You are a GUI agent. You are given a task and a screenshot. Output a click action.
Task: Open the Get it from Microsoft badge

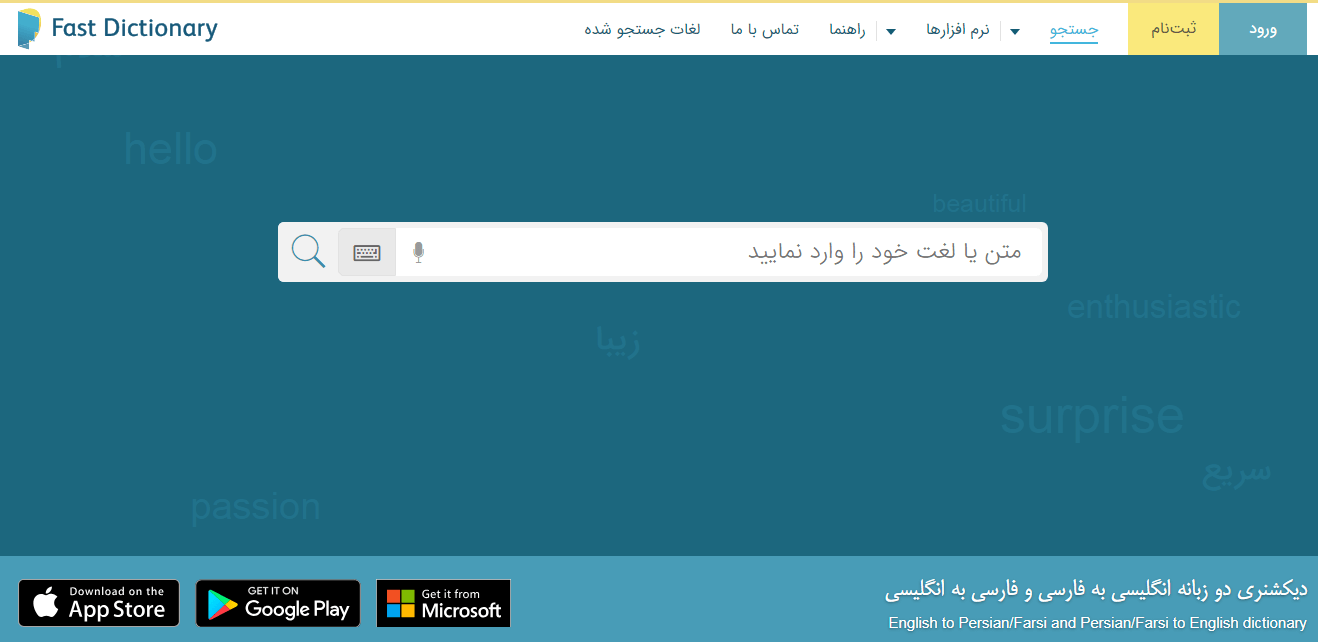click(443, 603)
